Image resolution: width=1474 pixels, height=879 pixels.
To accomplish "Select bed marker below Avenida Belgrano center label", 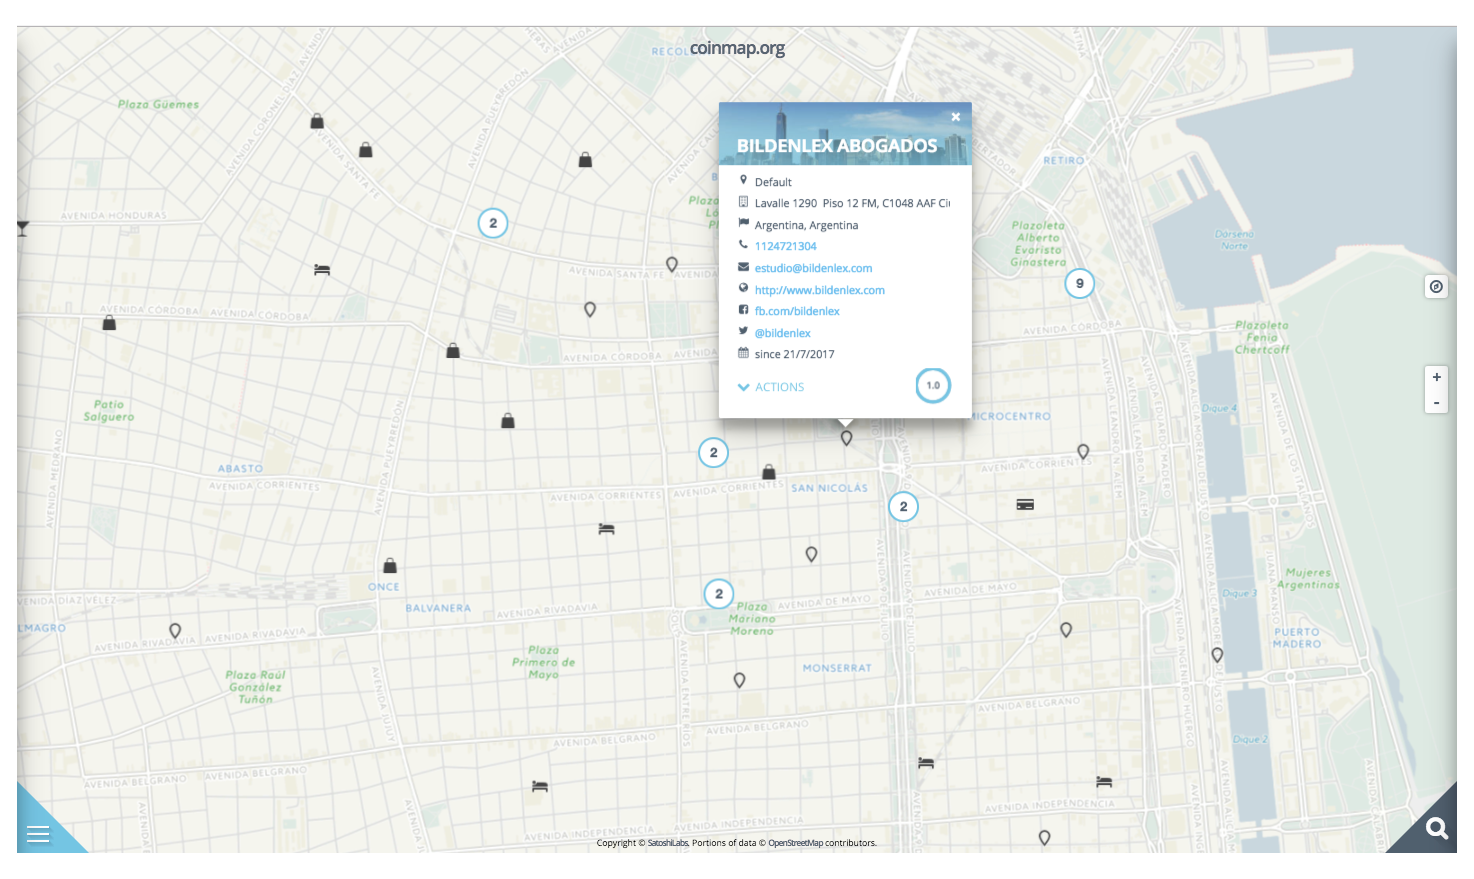I will click(x=540, y=787).
